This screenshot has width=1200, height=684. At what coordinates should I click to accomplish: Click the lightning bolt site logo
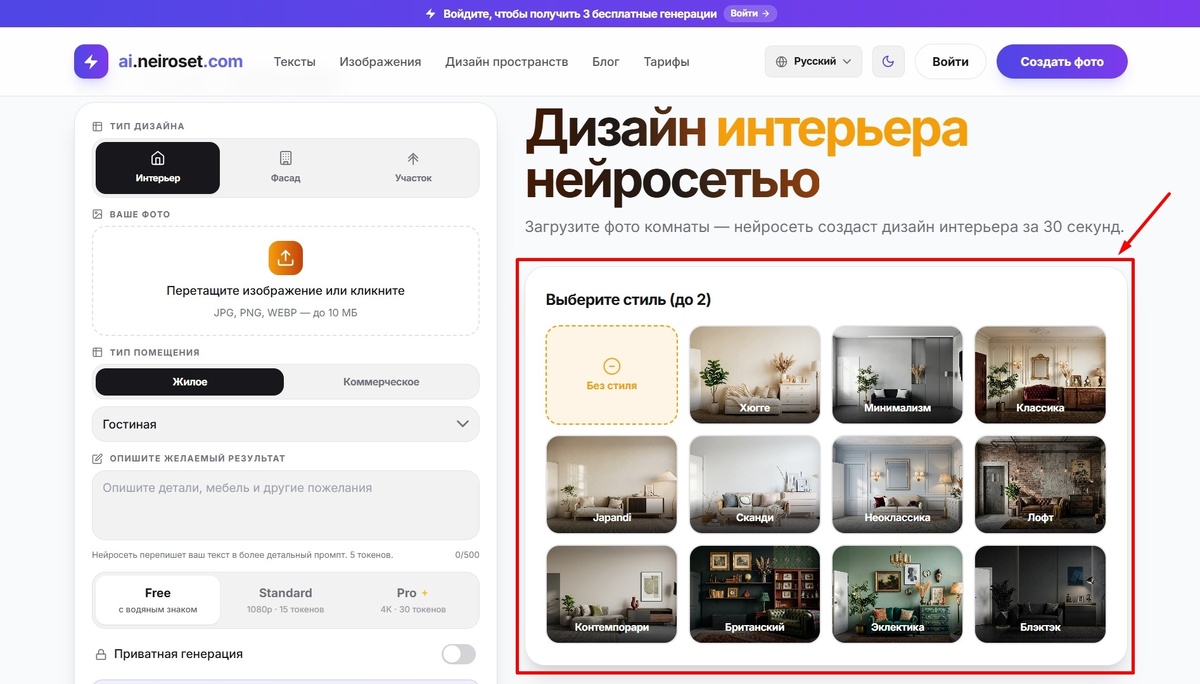[91, 61]
